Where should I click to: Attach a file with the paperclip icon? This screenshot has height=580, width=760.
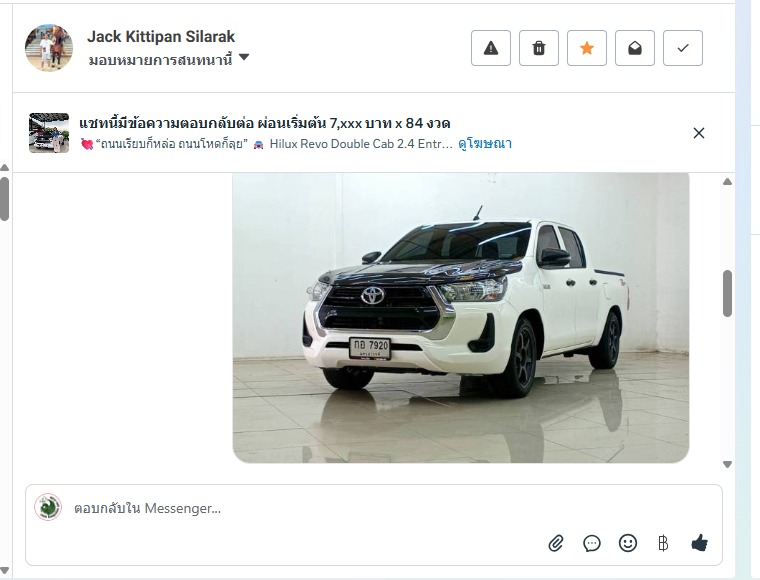(x=556, y=543)
